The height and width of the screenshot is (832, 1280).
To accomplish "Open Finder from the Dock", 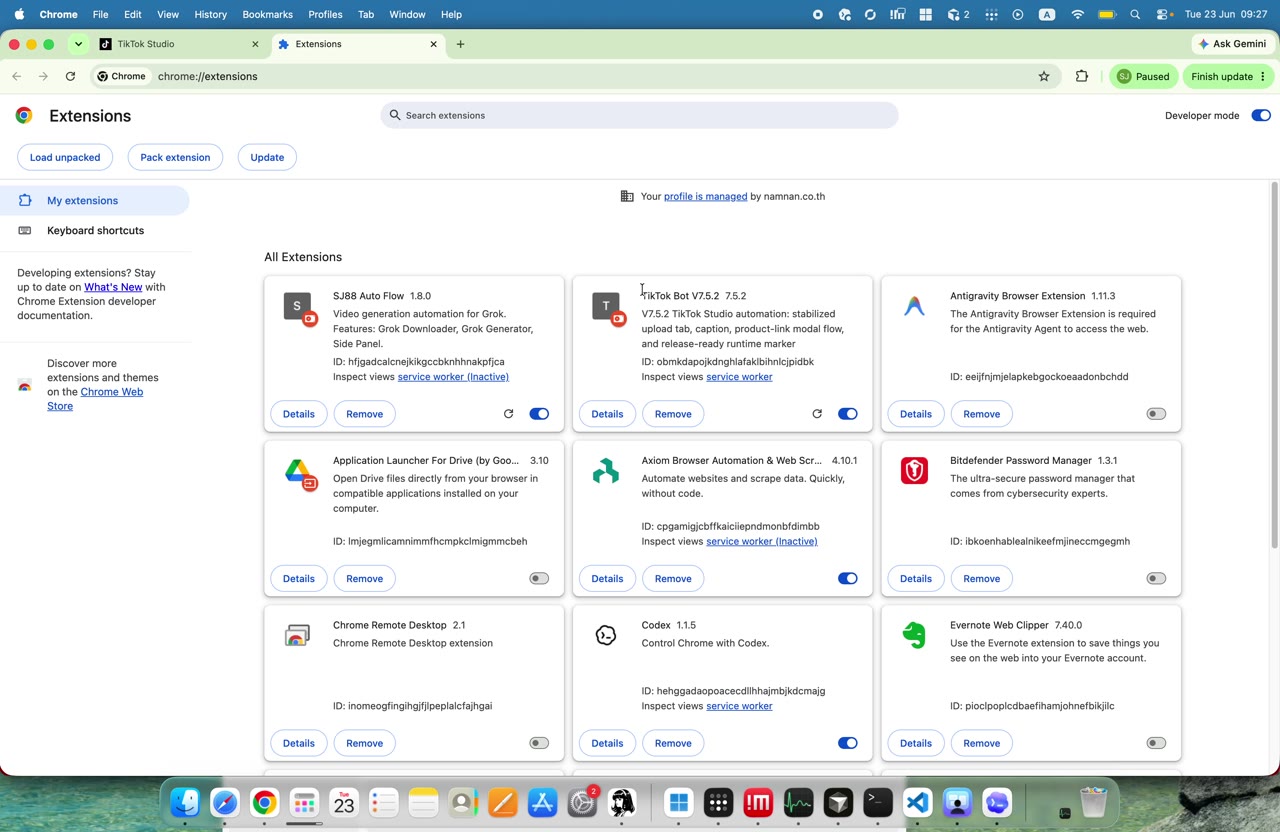I will pyautogui.click(x=185, y=802).
